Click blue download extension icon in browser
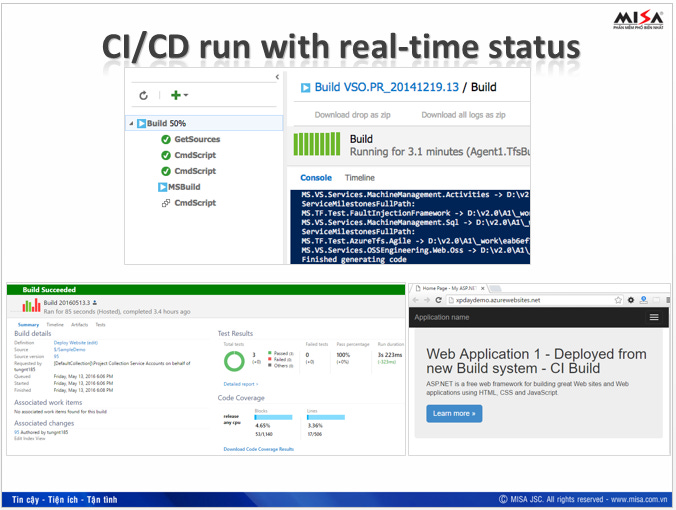Screen dimensions: 676x510 click(643, 300)
